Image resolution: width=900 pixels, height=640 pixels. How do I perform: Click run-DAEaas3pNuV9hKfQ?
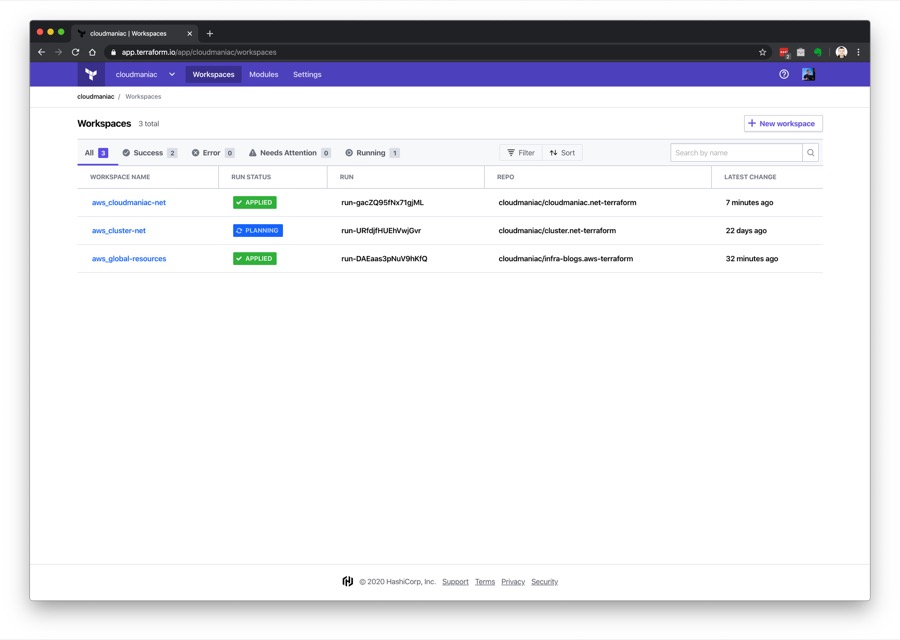[x=384, y=259]
